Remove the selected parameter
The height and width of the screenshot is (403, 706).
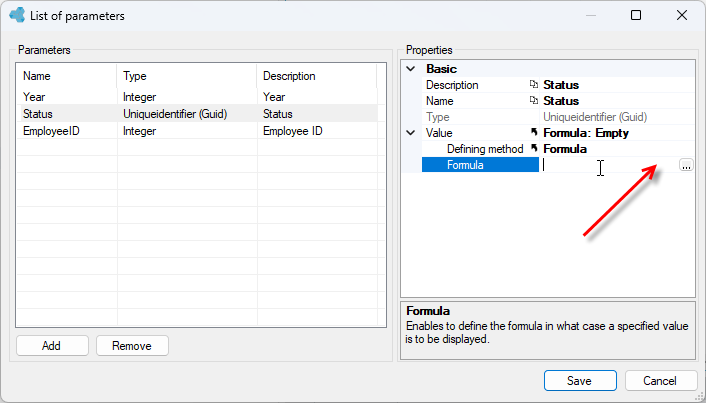pos(132,345)
